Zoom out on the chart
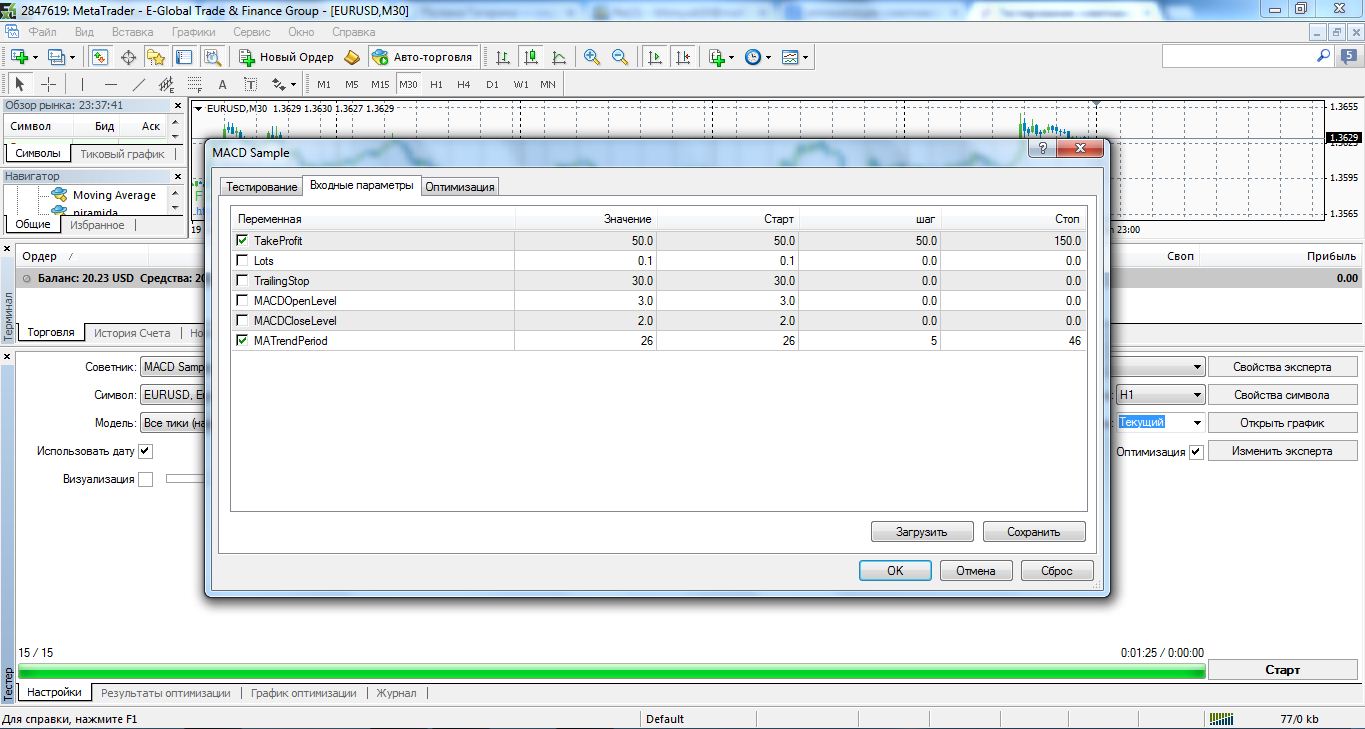 click(x=620, y=57)
